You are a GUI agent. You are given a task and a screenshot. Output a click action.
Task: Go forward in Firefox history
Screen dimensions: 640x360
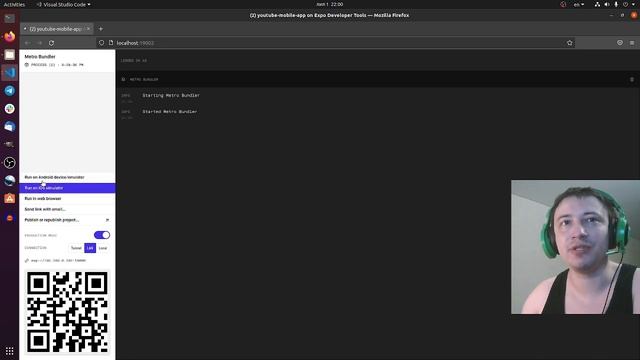click(x=40, y=43)
